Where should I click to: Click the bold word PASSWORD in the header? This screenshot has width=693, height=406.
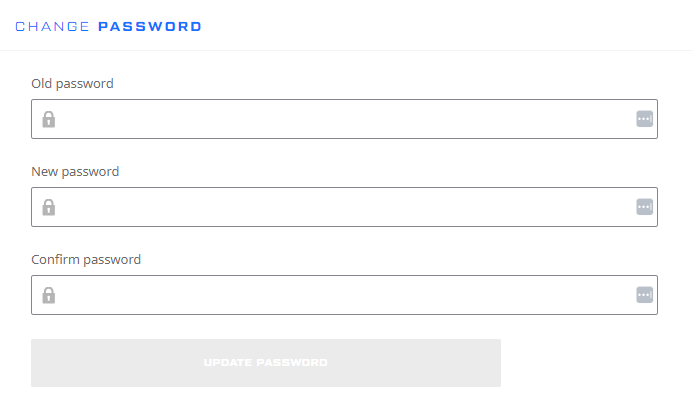(x=149, y=27)
